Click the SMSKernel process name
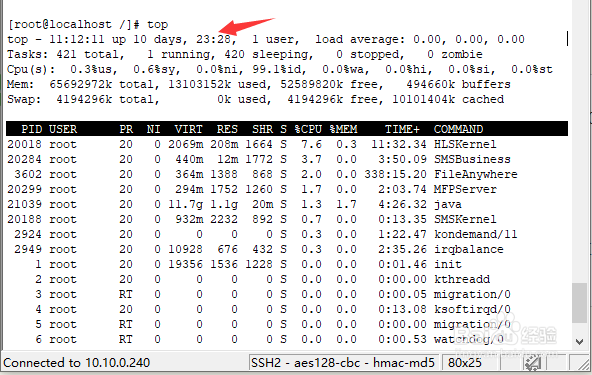592x375 pixels. click(465, 219)
